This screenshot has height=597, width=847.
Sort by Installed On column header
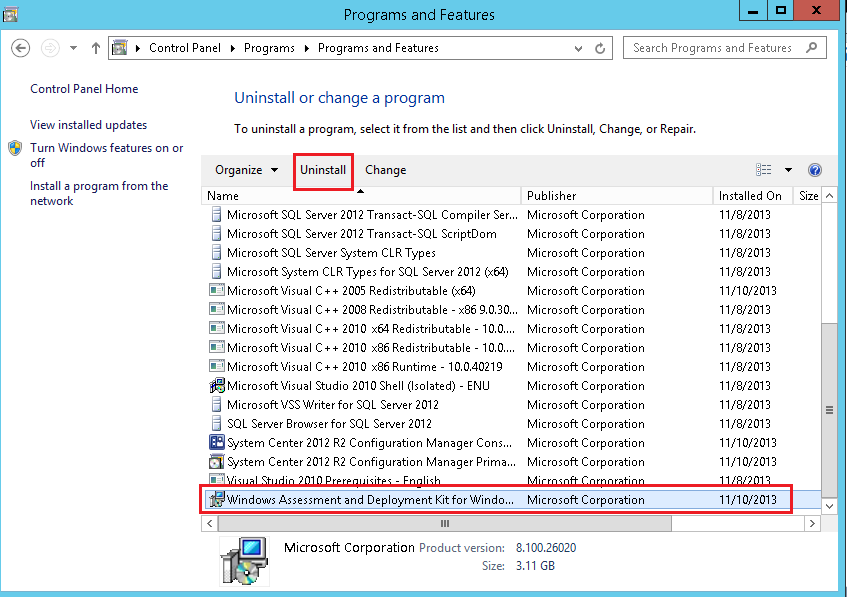pyautogui.click(x=750, y=196)
